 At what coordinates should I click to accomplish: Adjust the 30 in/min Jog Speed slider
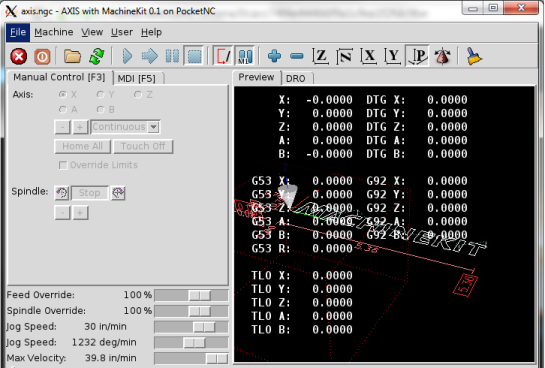pyautogui.click(x=204, y=327)
